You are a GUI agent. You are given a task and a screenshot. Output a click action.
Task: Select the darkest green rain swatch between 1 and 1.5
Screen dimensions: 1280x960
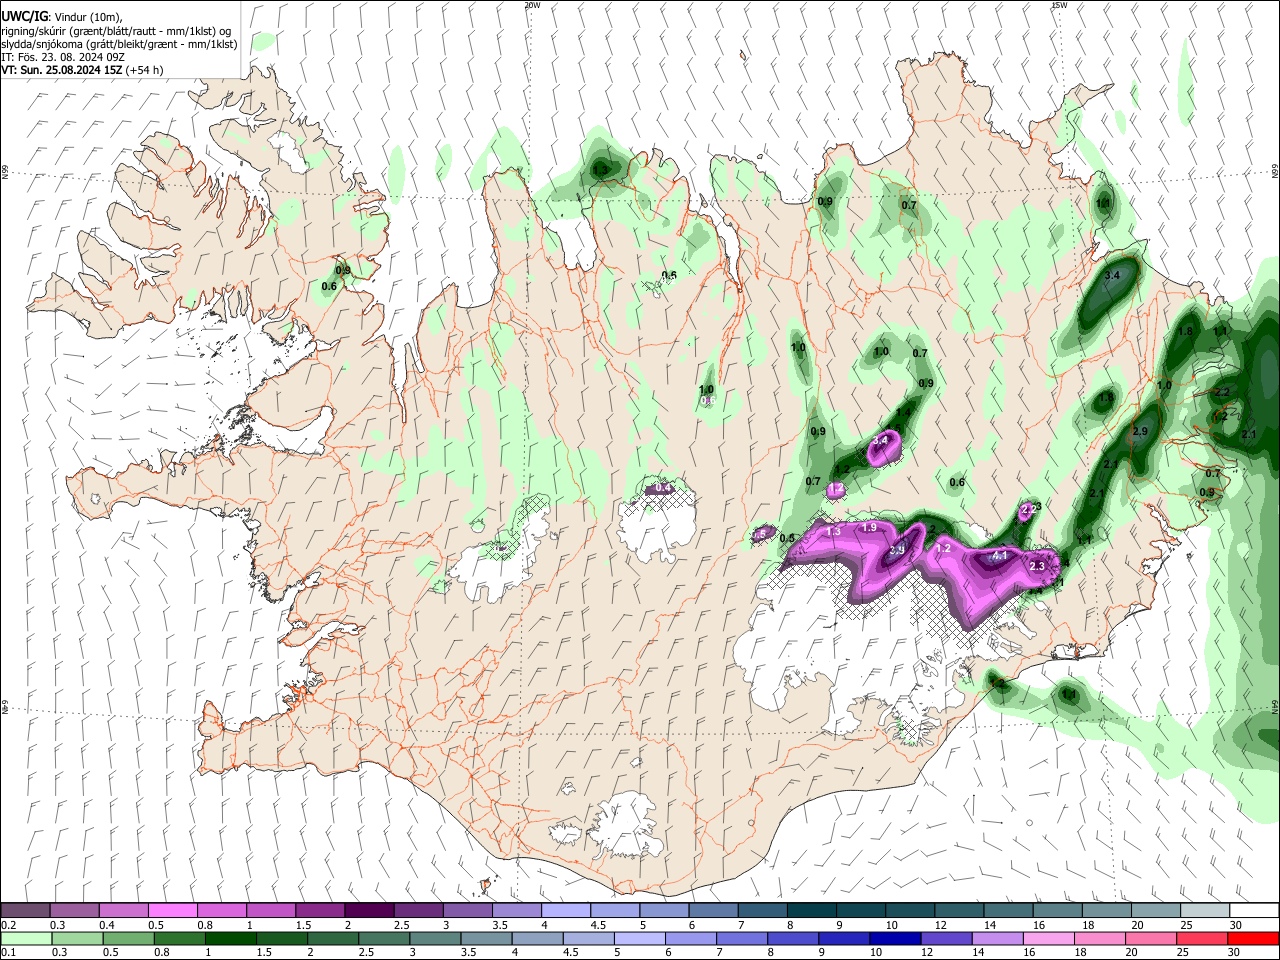coord(231,939)
